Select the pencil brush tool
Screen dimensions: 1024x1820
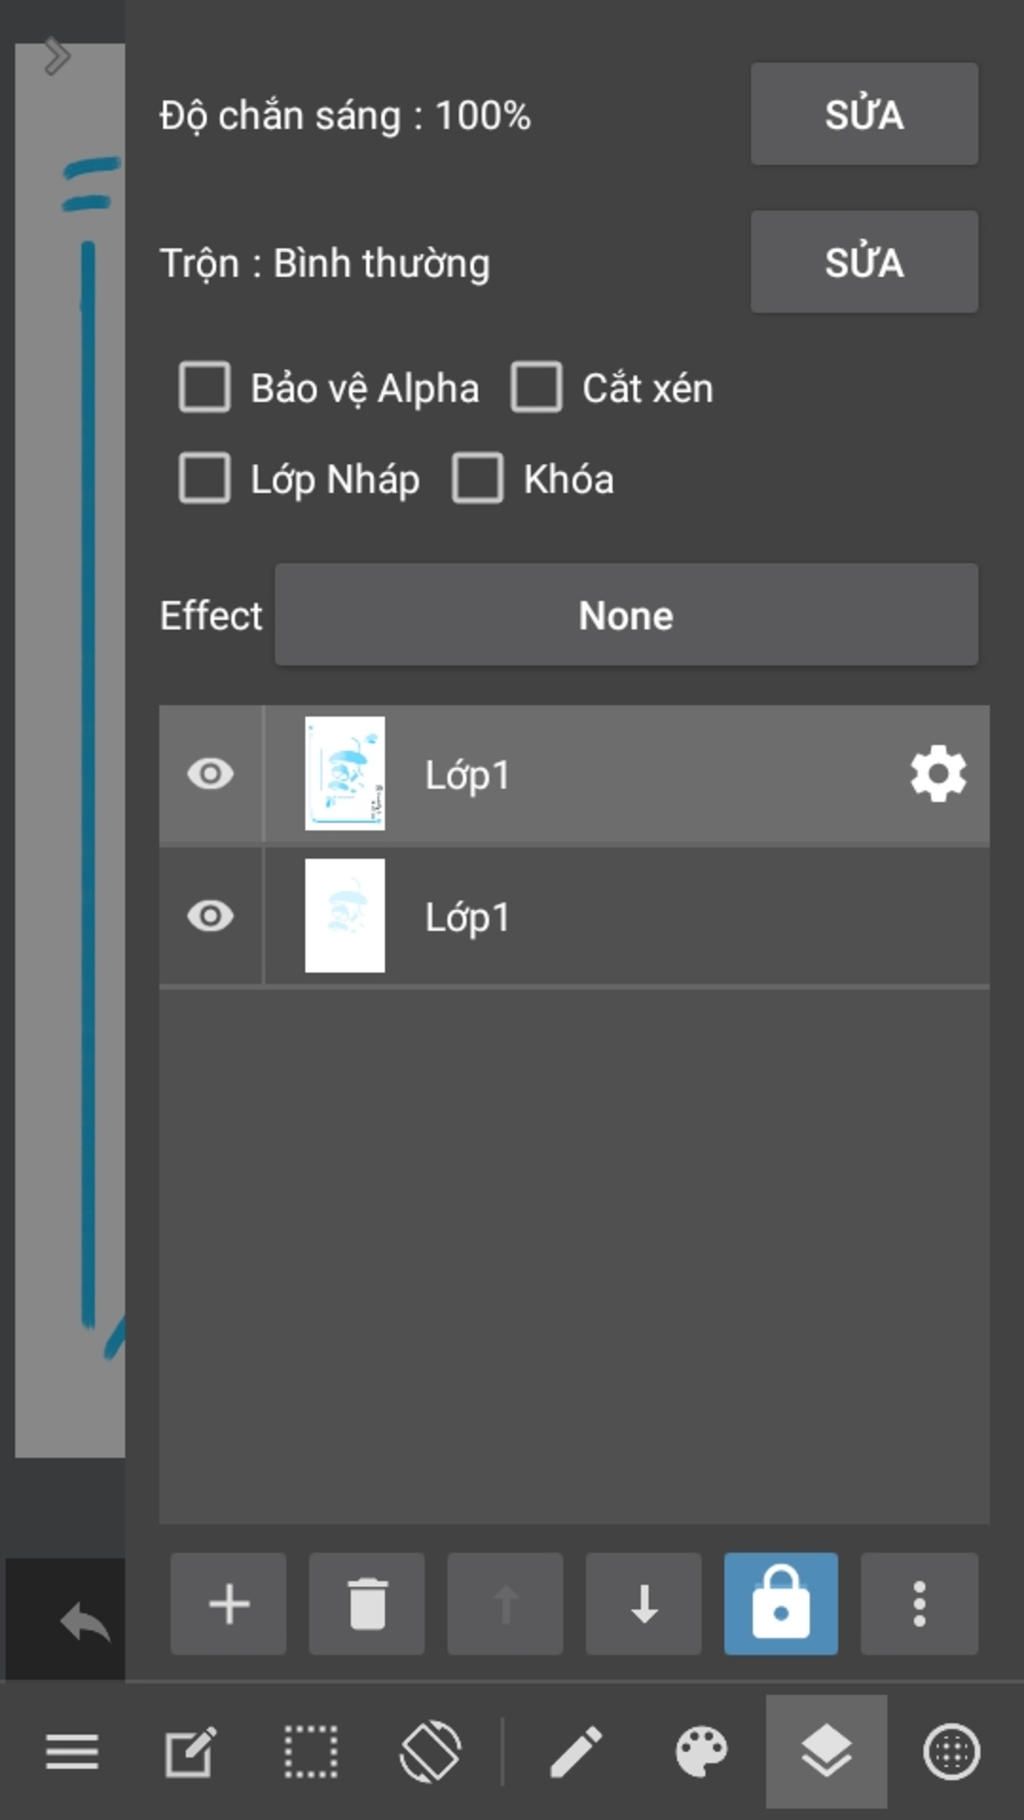(576, 1751)
